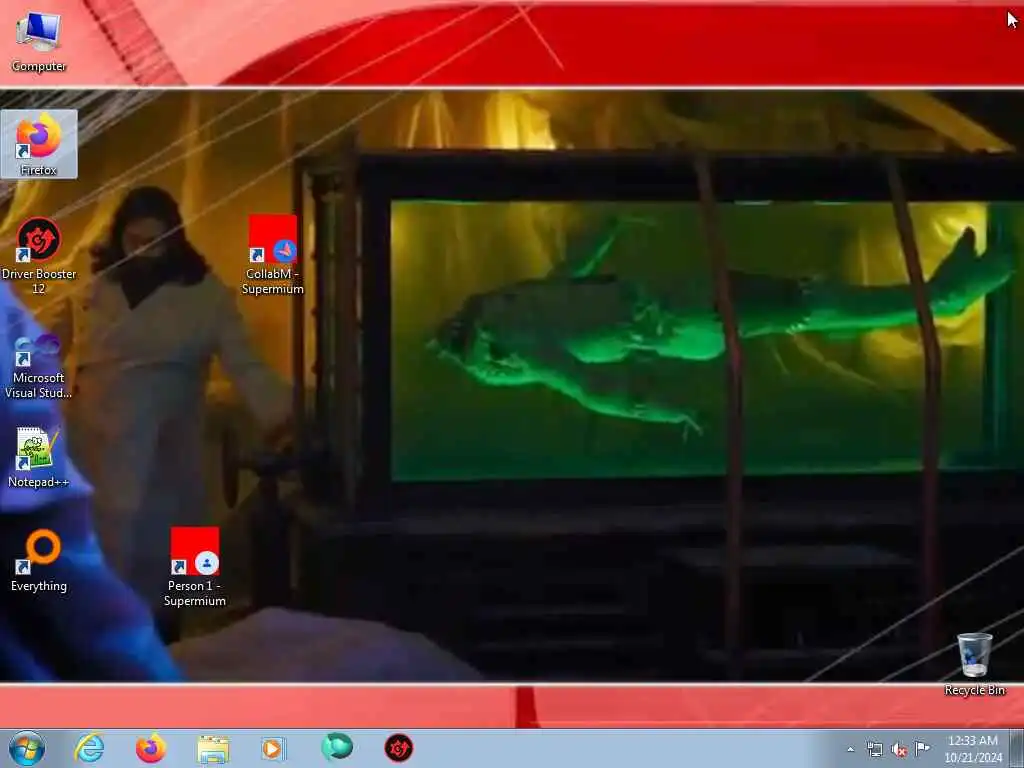1024x768 pixels.
Task: Select Microsoft Visual Studio desktop shortcut
Action: 39,366
